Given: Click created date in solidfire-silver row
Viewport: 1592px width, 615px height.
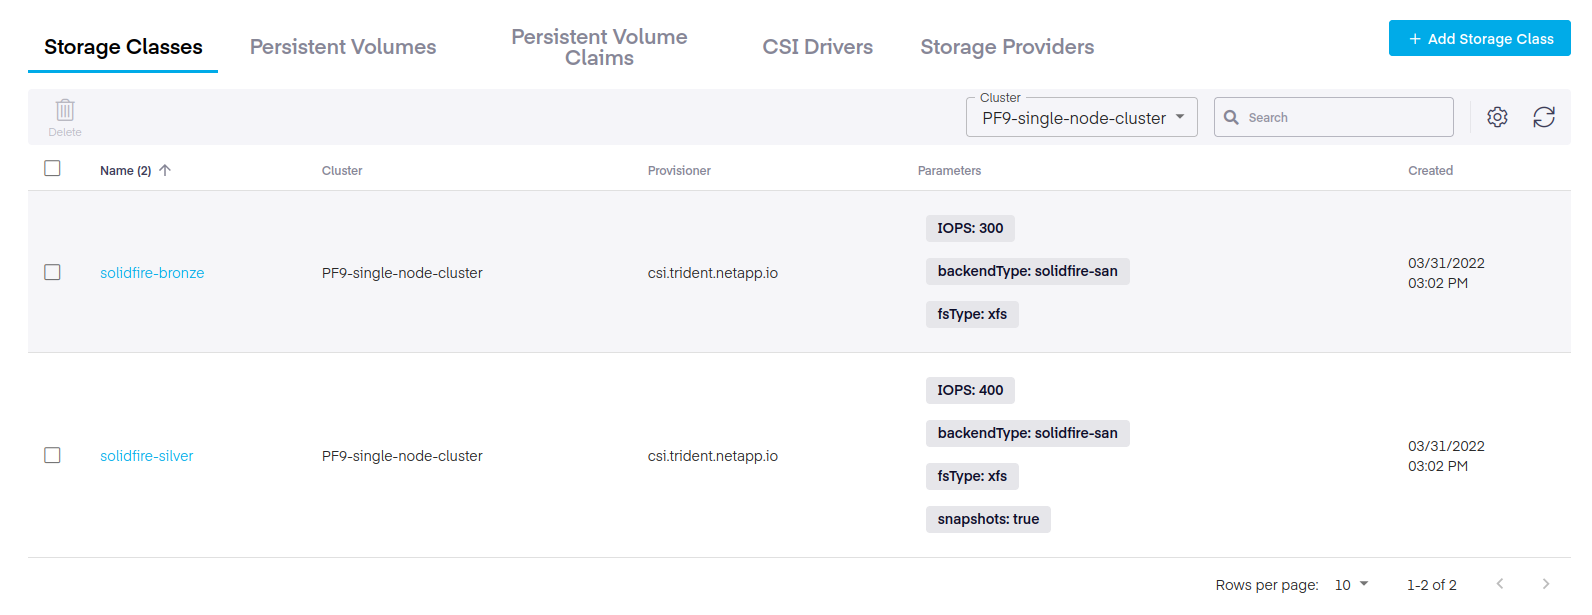Looking at the screenshot, I should click(x=1446, y=456).
